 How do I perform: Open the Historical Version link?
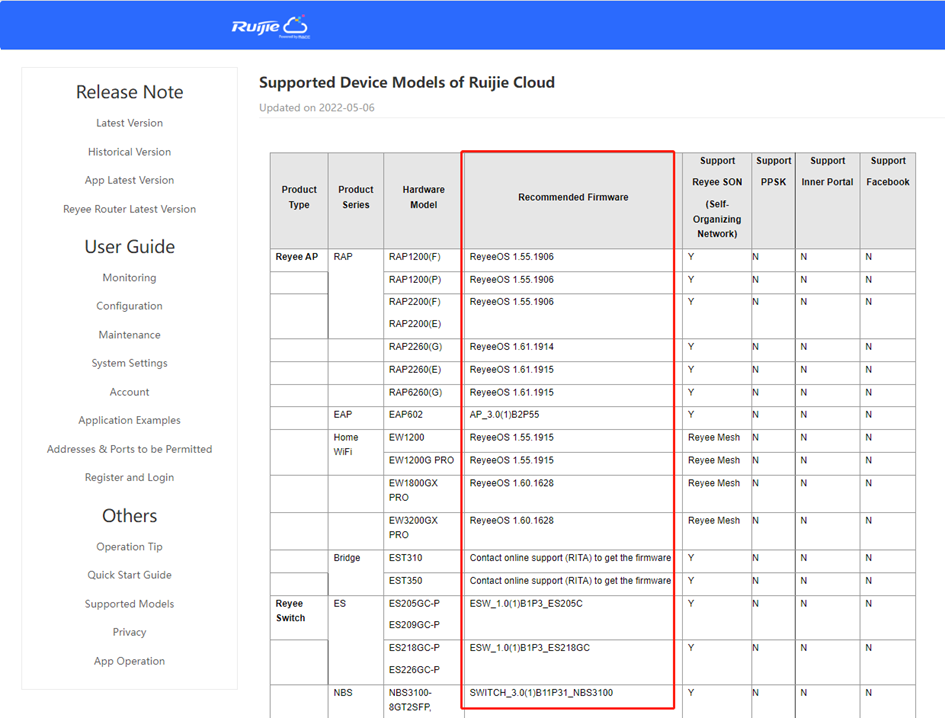tap(130, 152)
